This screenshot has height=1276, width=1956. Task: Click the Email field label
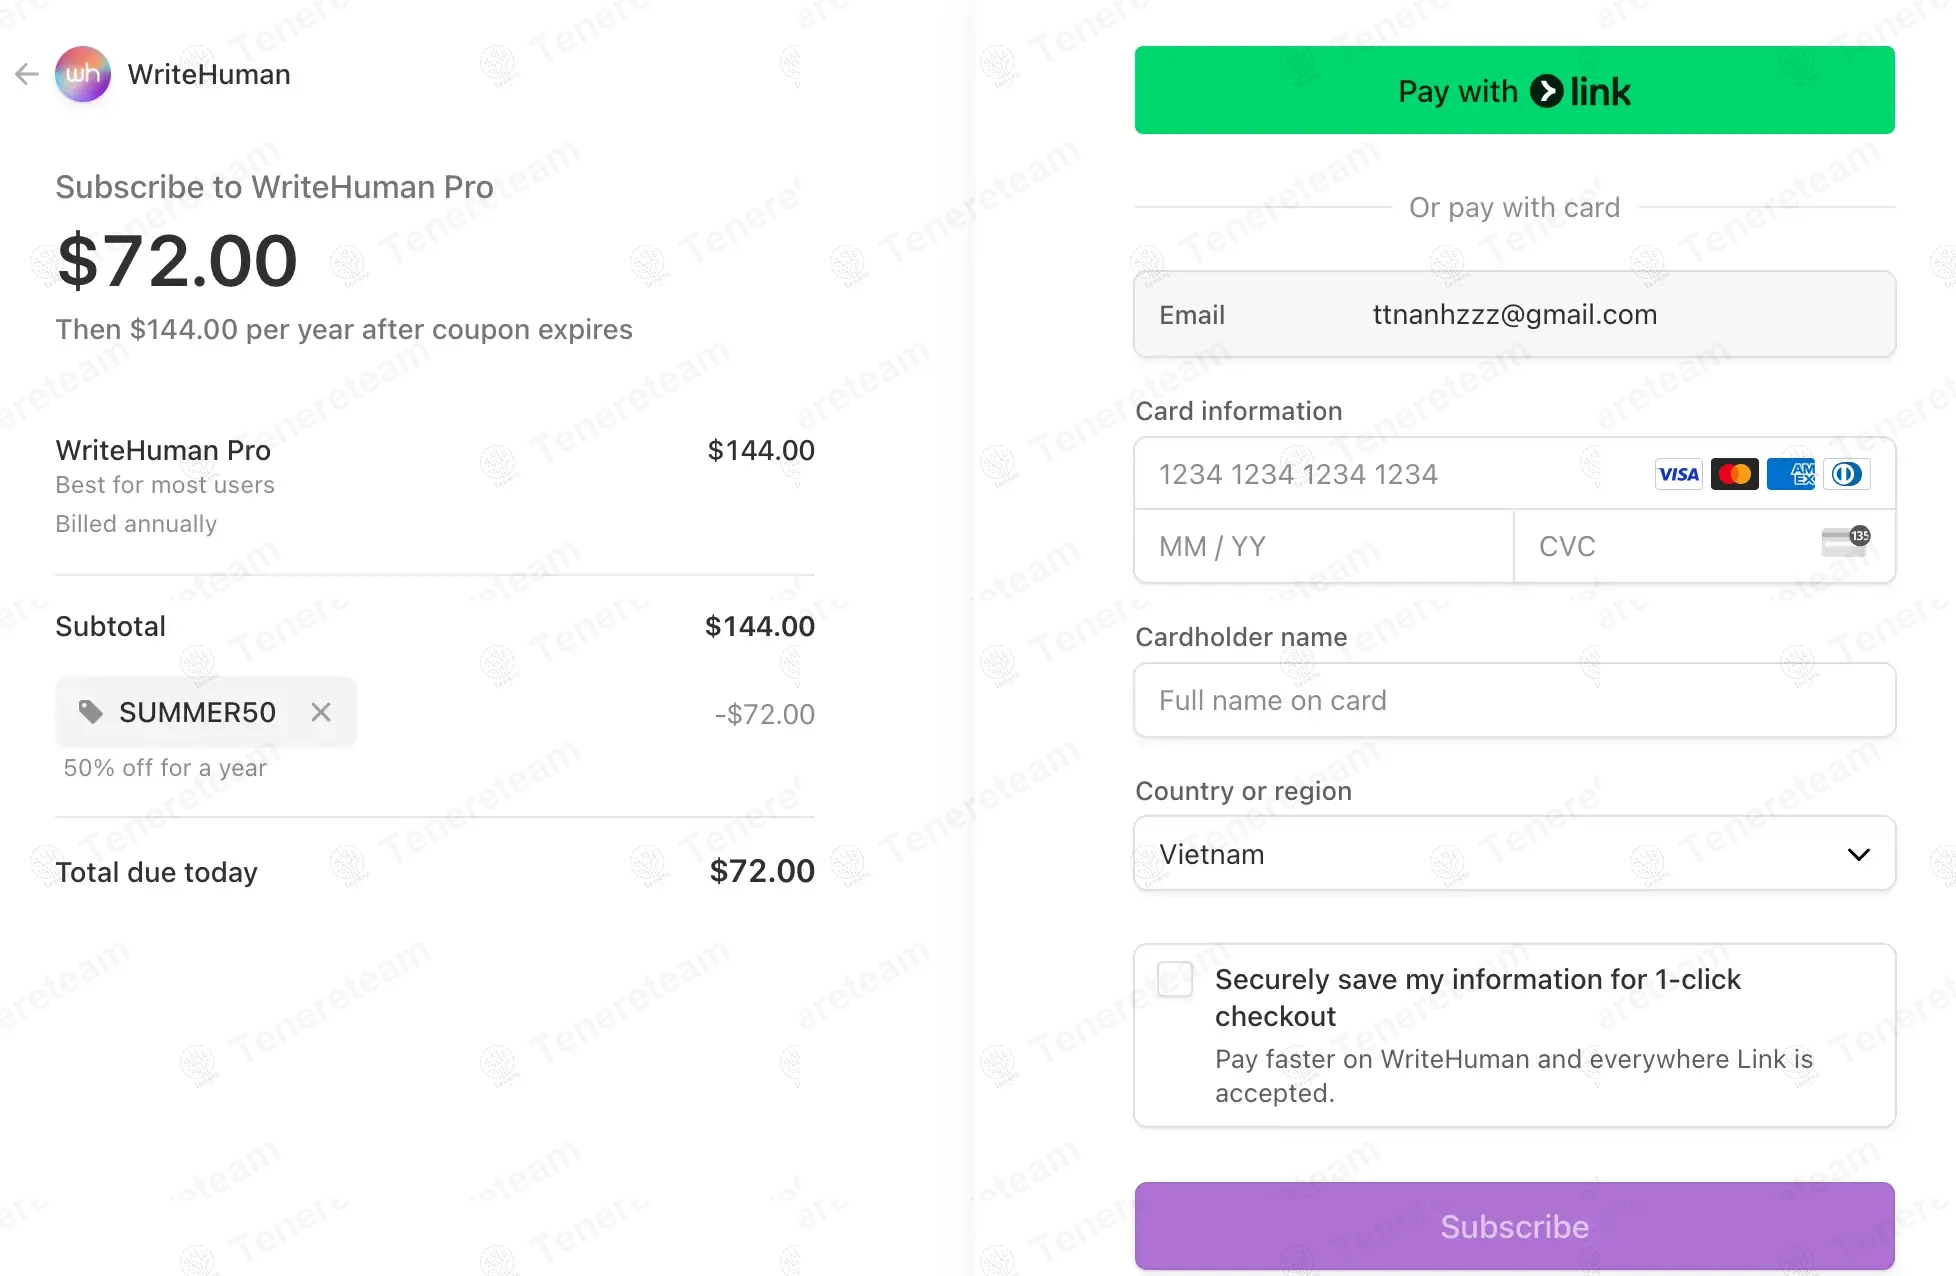click(1192, 314)
